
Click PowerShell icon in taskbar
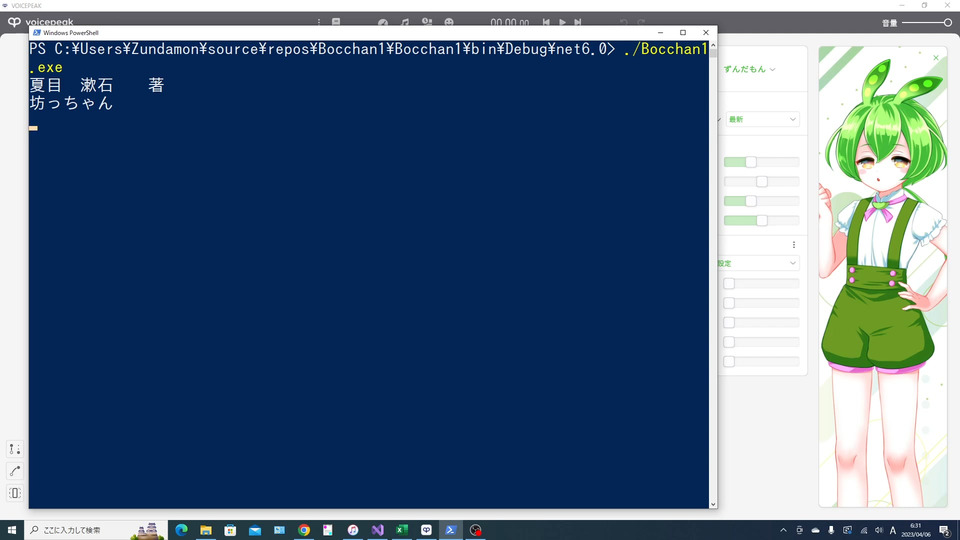point(451,530)
